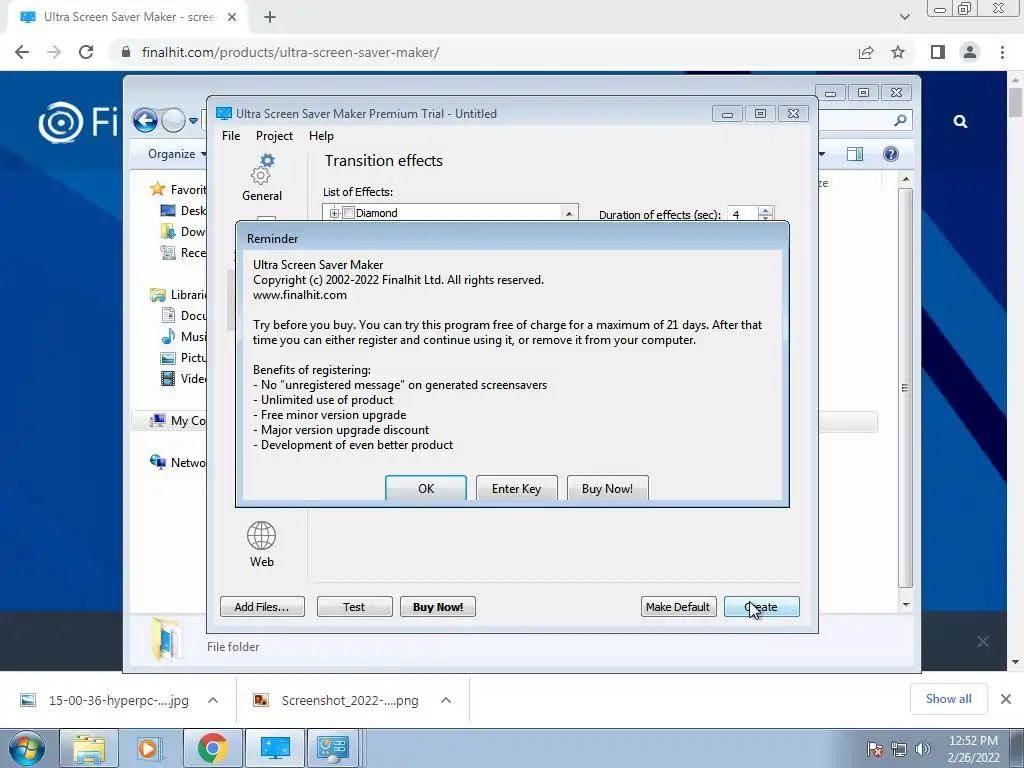Viewport: 1024px width, 768px height.
Task: Open Explorer help question mark icon
Action: (891, 153)
